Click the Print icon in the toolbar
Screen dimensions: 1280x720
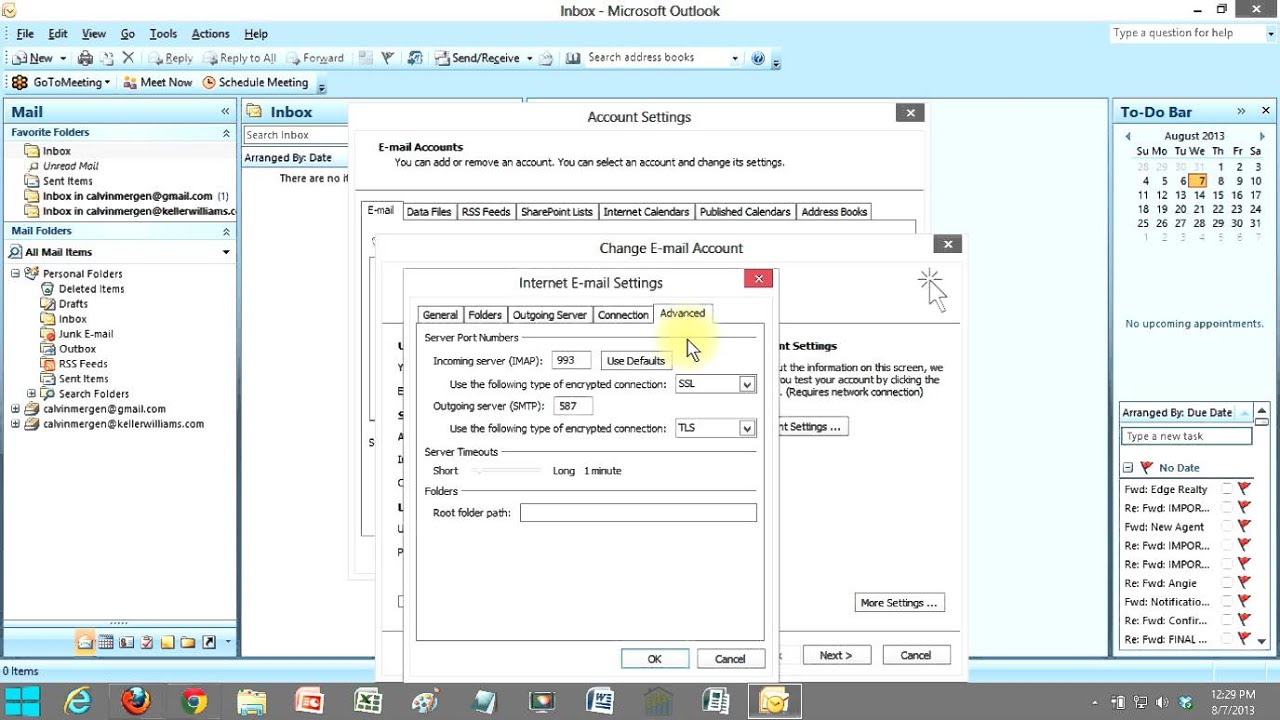pyautogui.click(x=85, y=58)
